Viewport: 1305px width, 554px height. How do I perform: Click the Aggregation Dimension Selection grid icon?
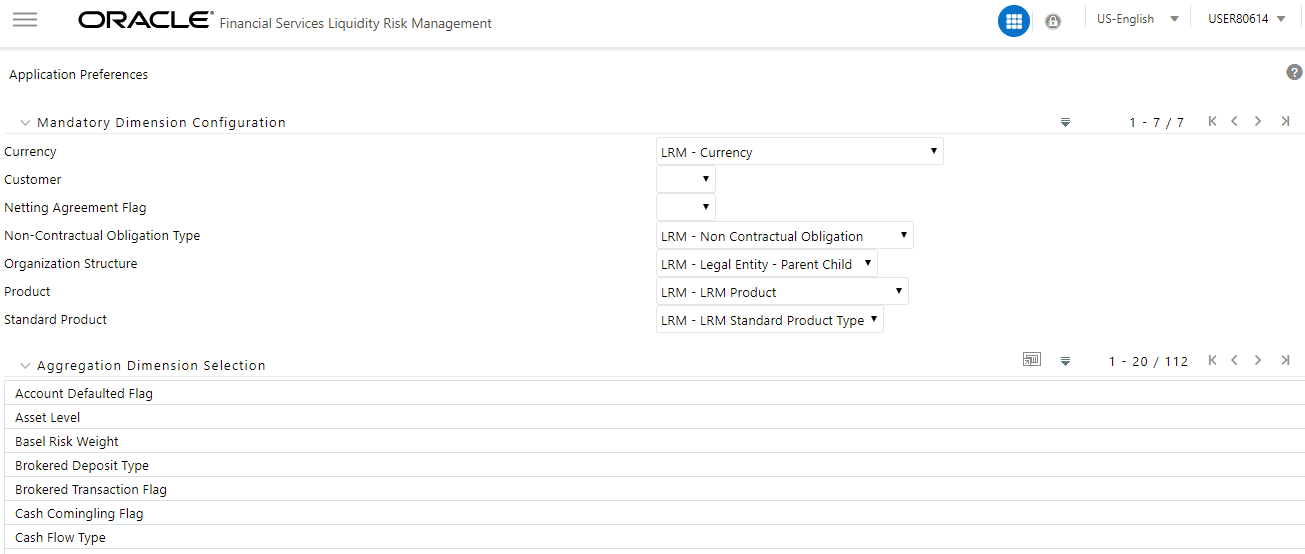pyautogui.click(x=1032, y=360)
